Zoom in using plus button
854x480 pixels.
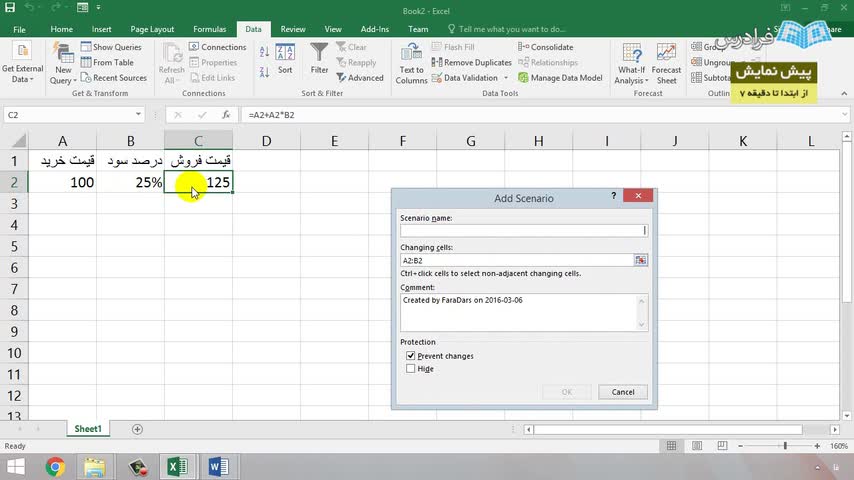817,446
